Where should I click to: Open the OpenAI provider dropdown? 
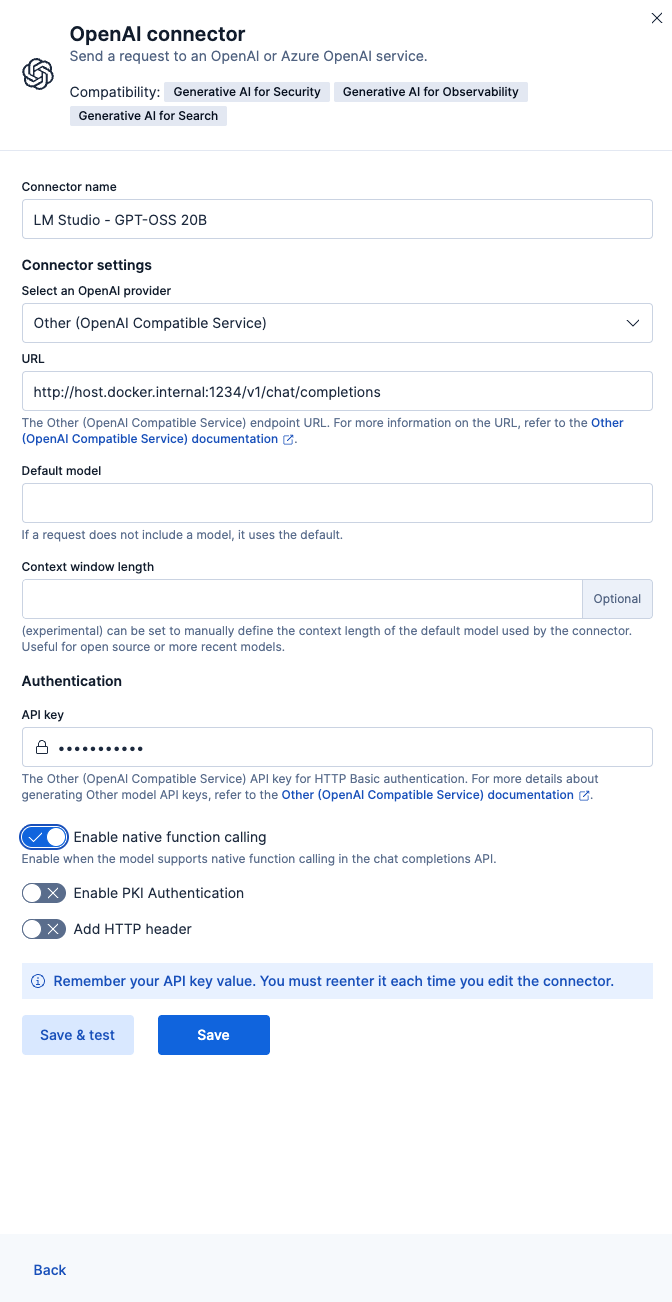point(337,323)
